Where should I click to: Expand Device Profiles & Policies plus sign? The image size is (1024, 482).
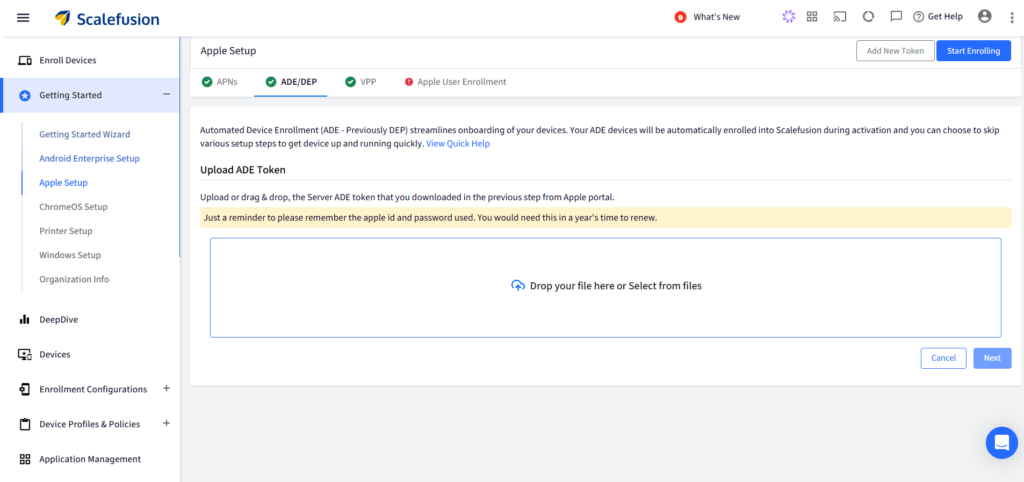pos(166,423)
